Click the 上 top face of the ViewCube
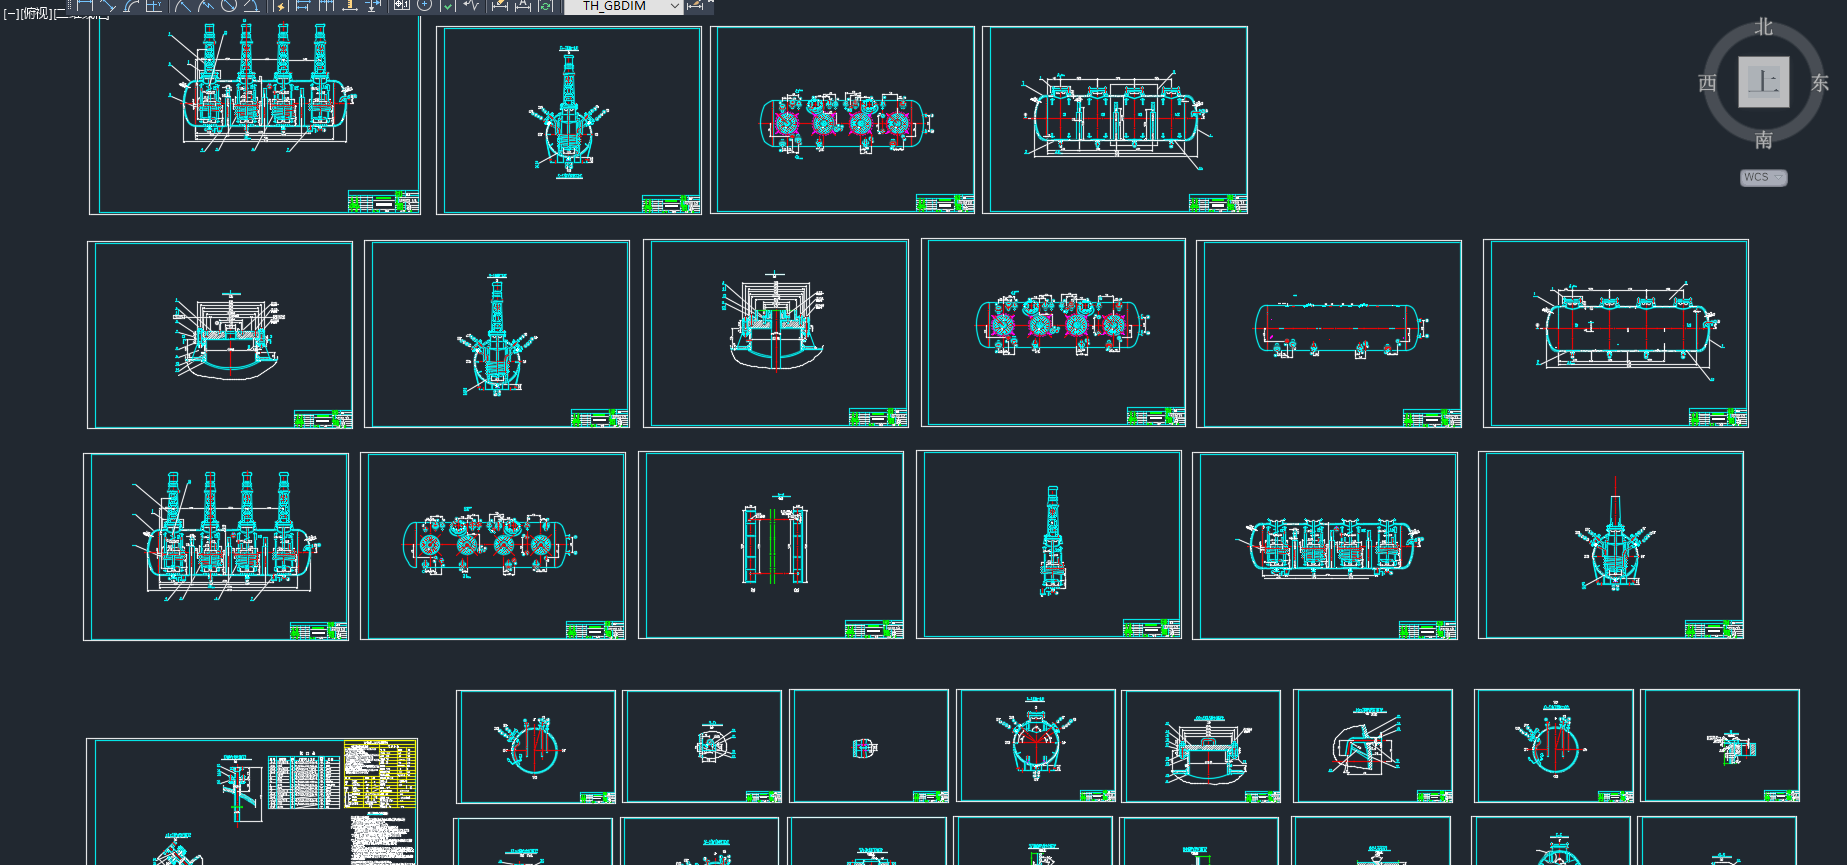This screenshot has height=865, width=1847. [1763, 81]
